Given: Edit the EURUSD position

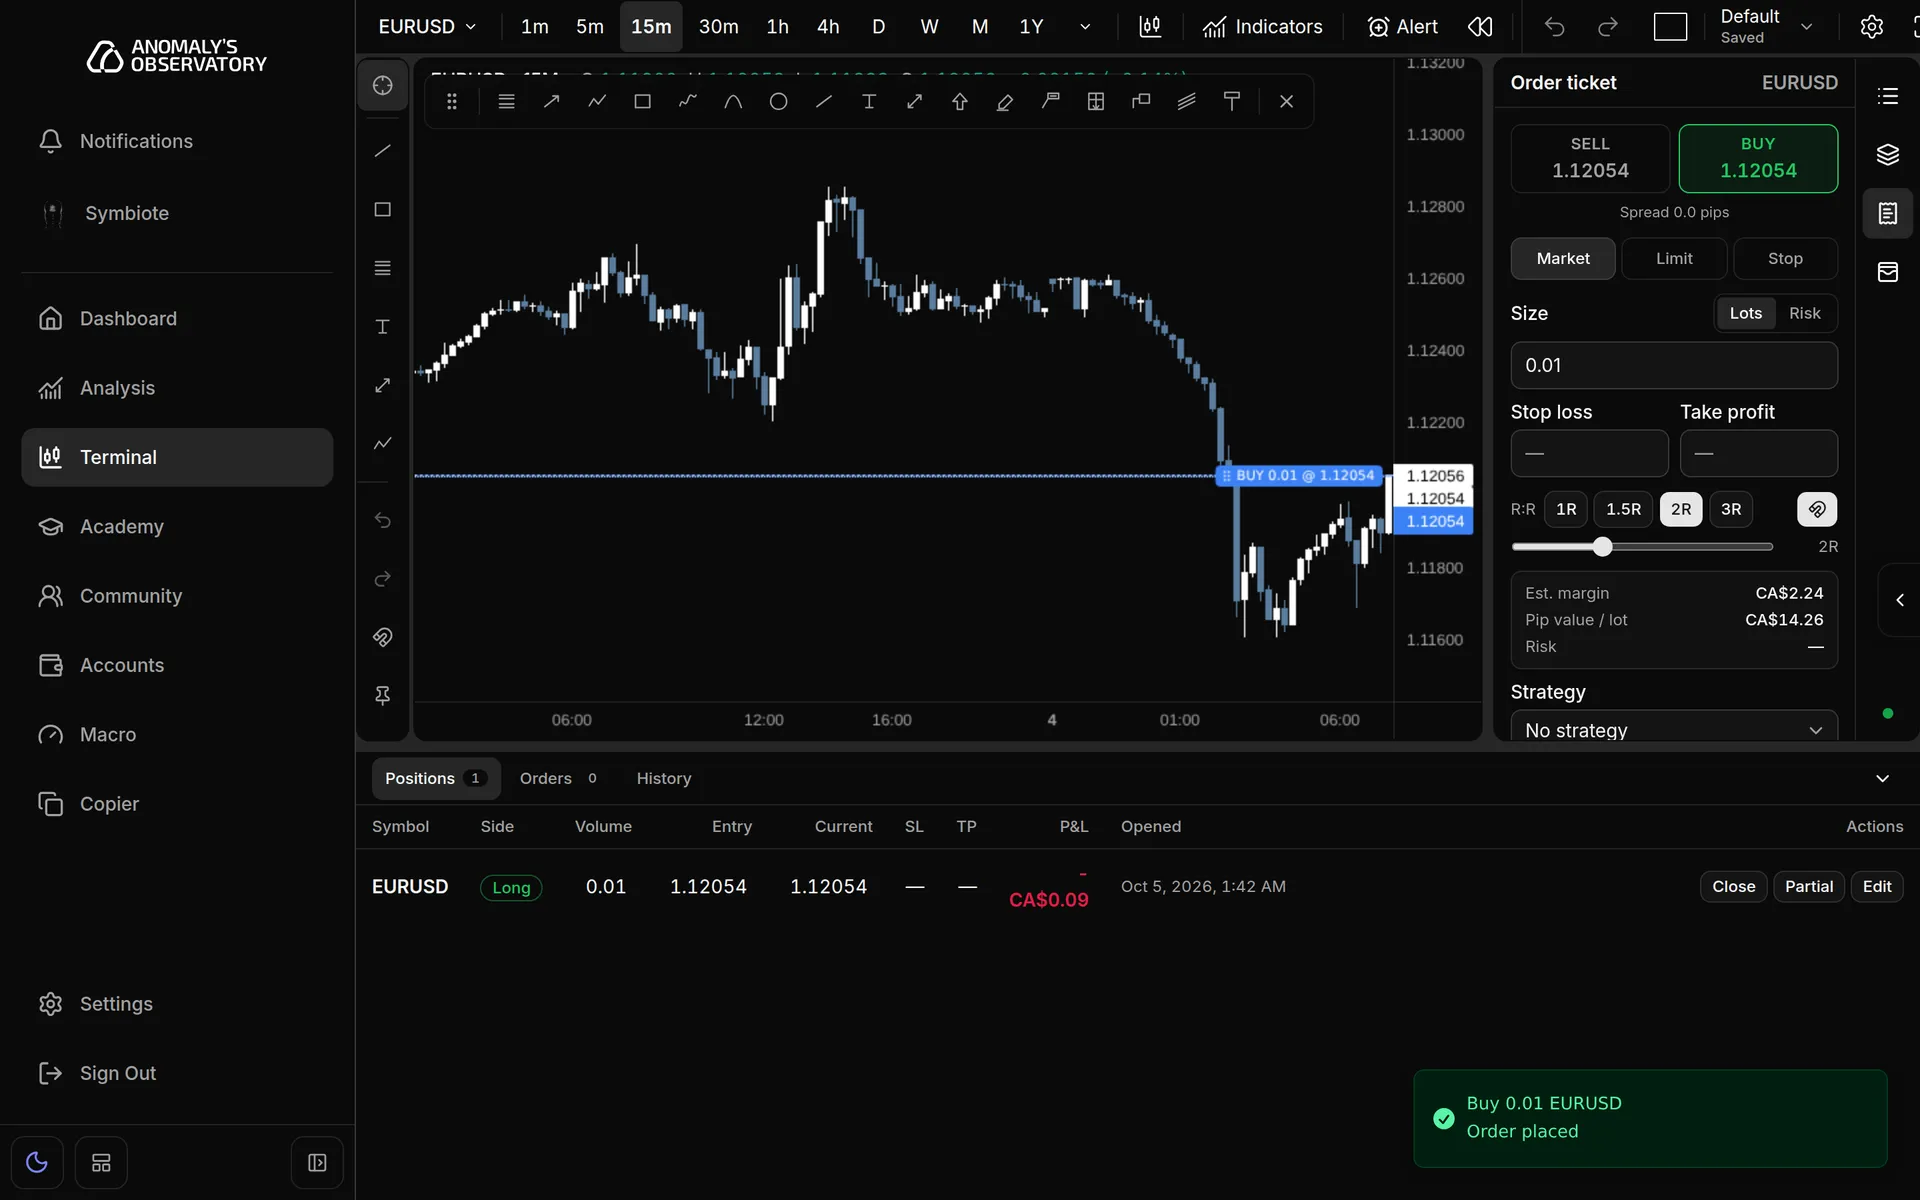Looking at the screenshot, I should point(1876,886).
